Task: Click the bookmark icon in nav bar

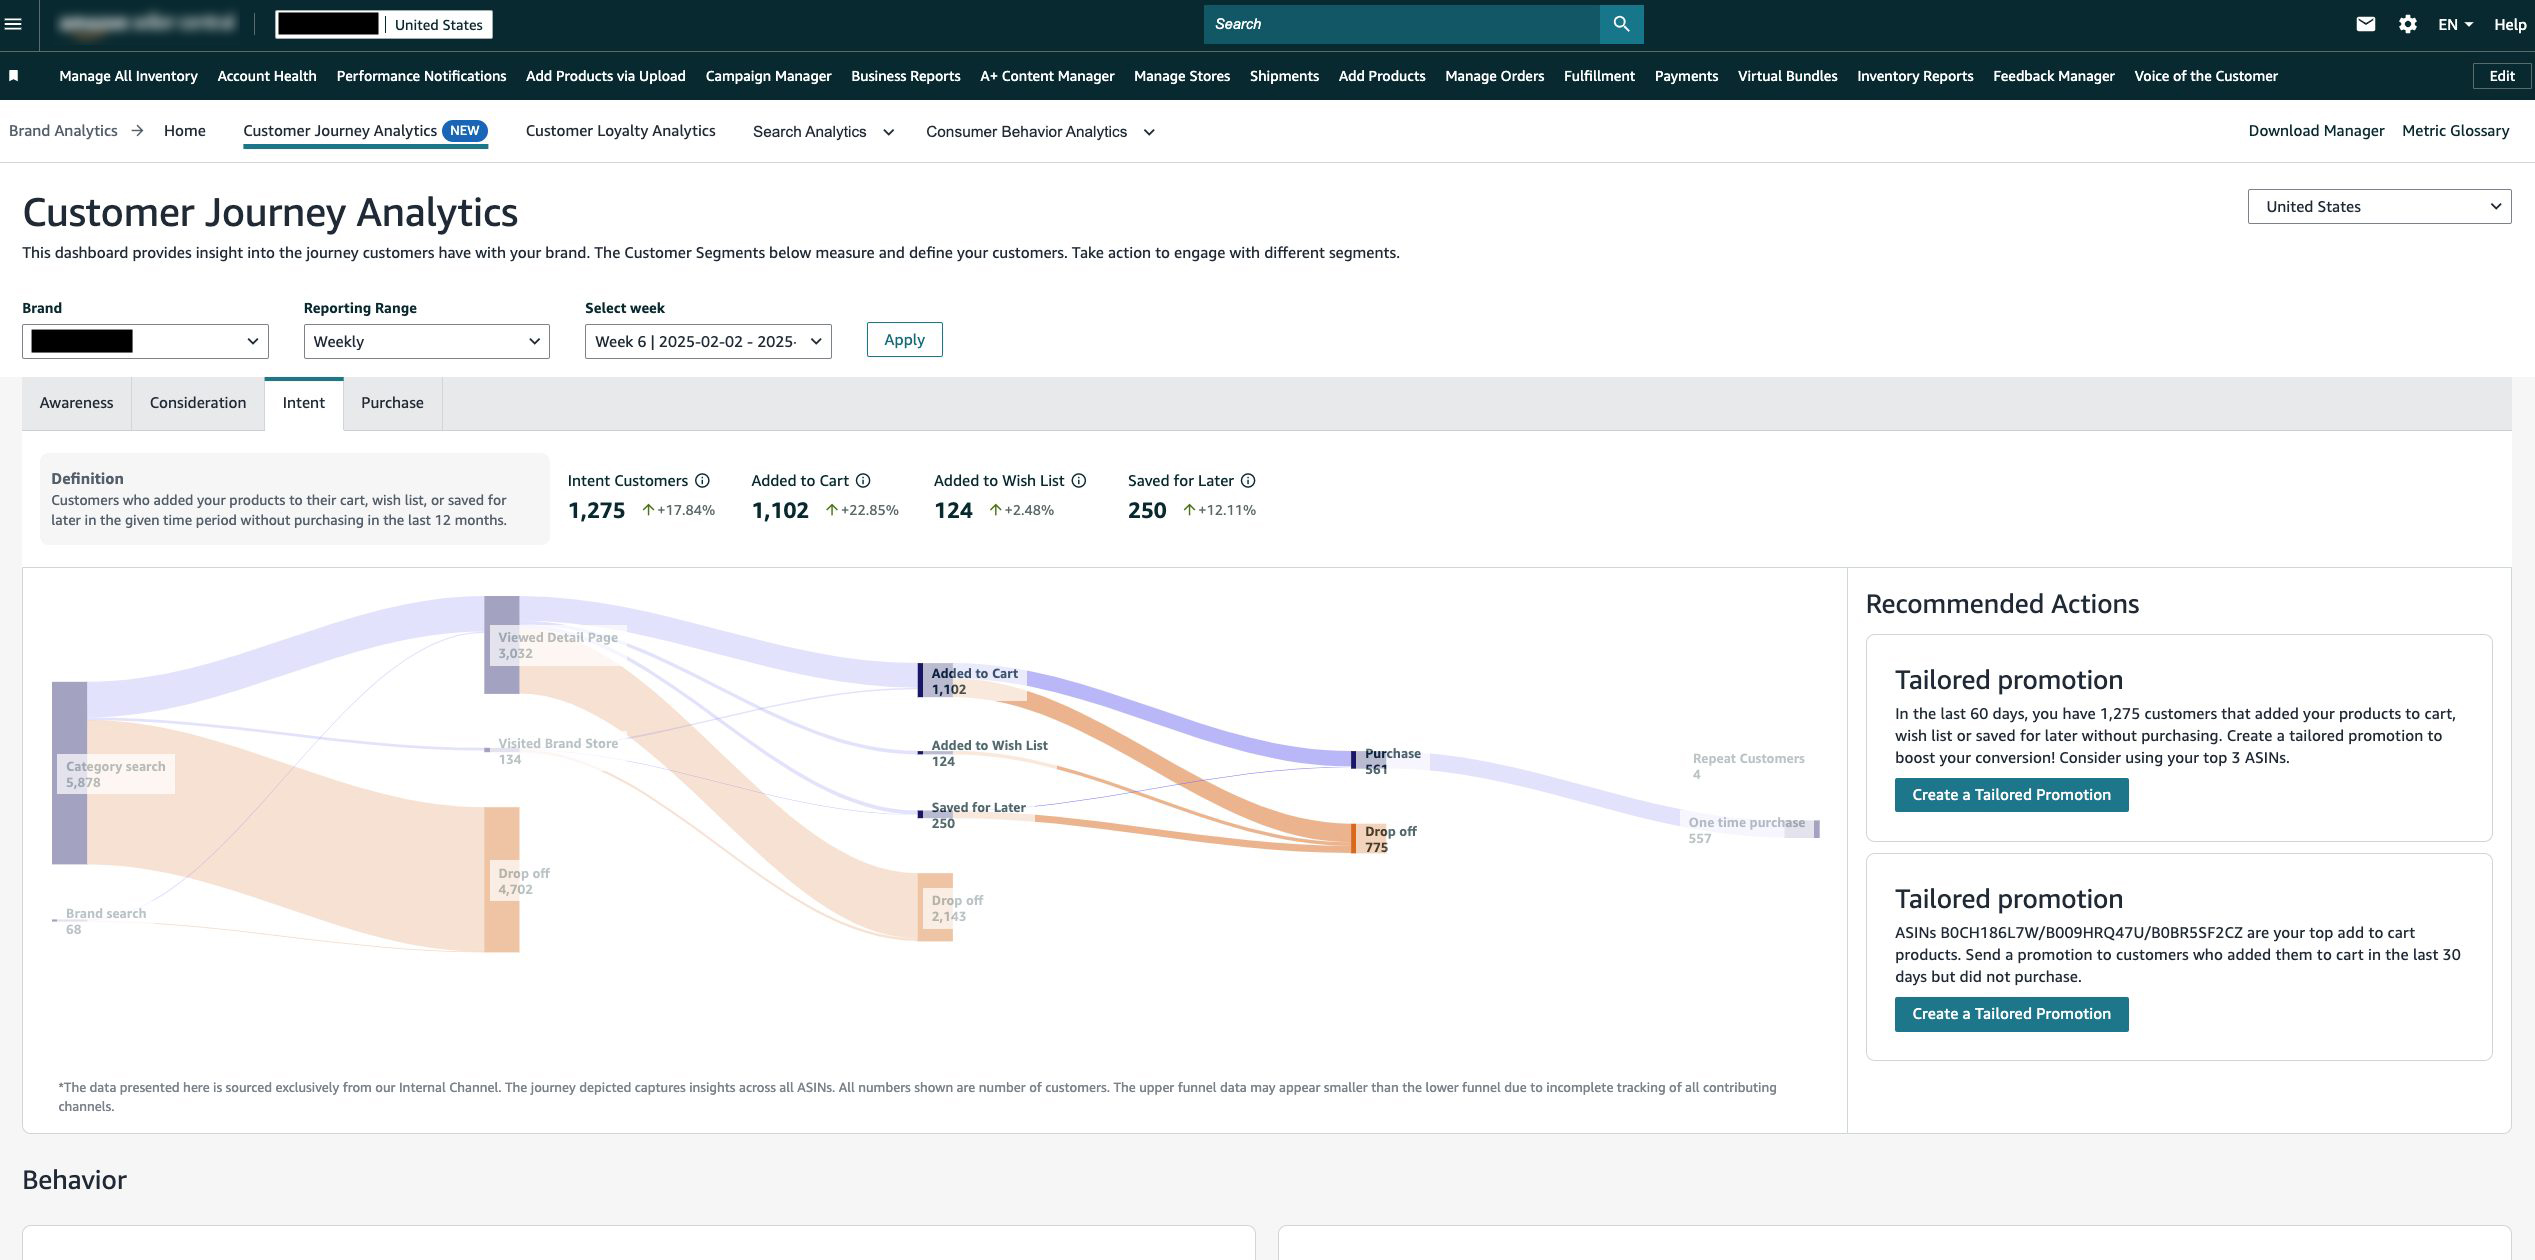Action: tap(14, 76)
